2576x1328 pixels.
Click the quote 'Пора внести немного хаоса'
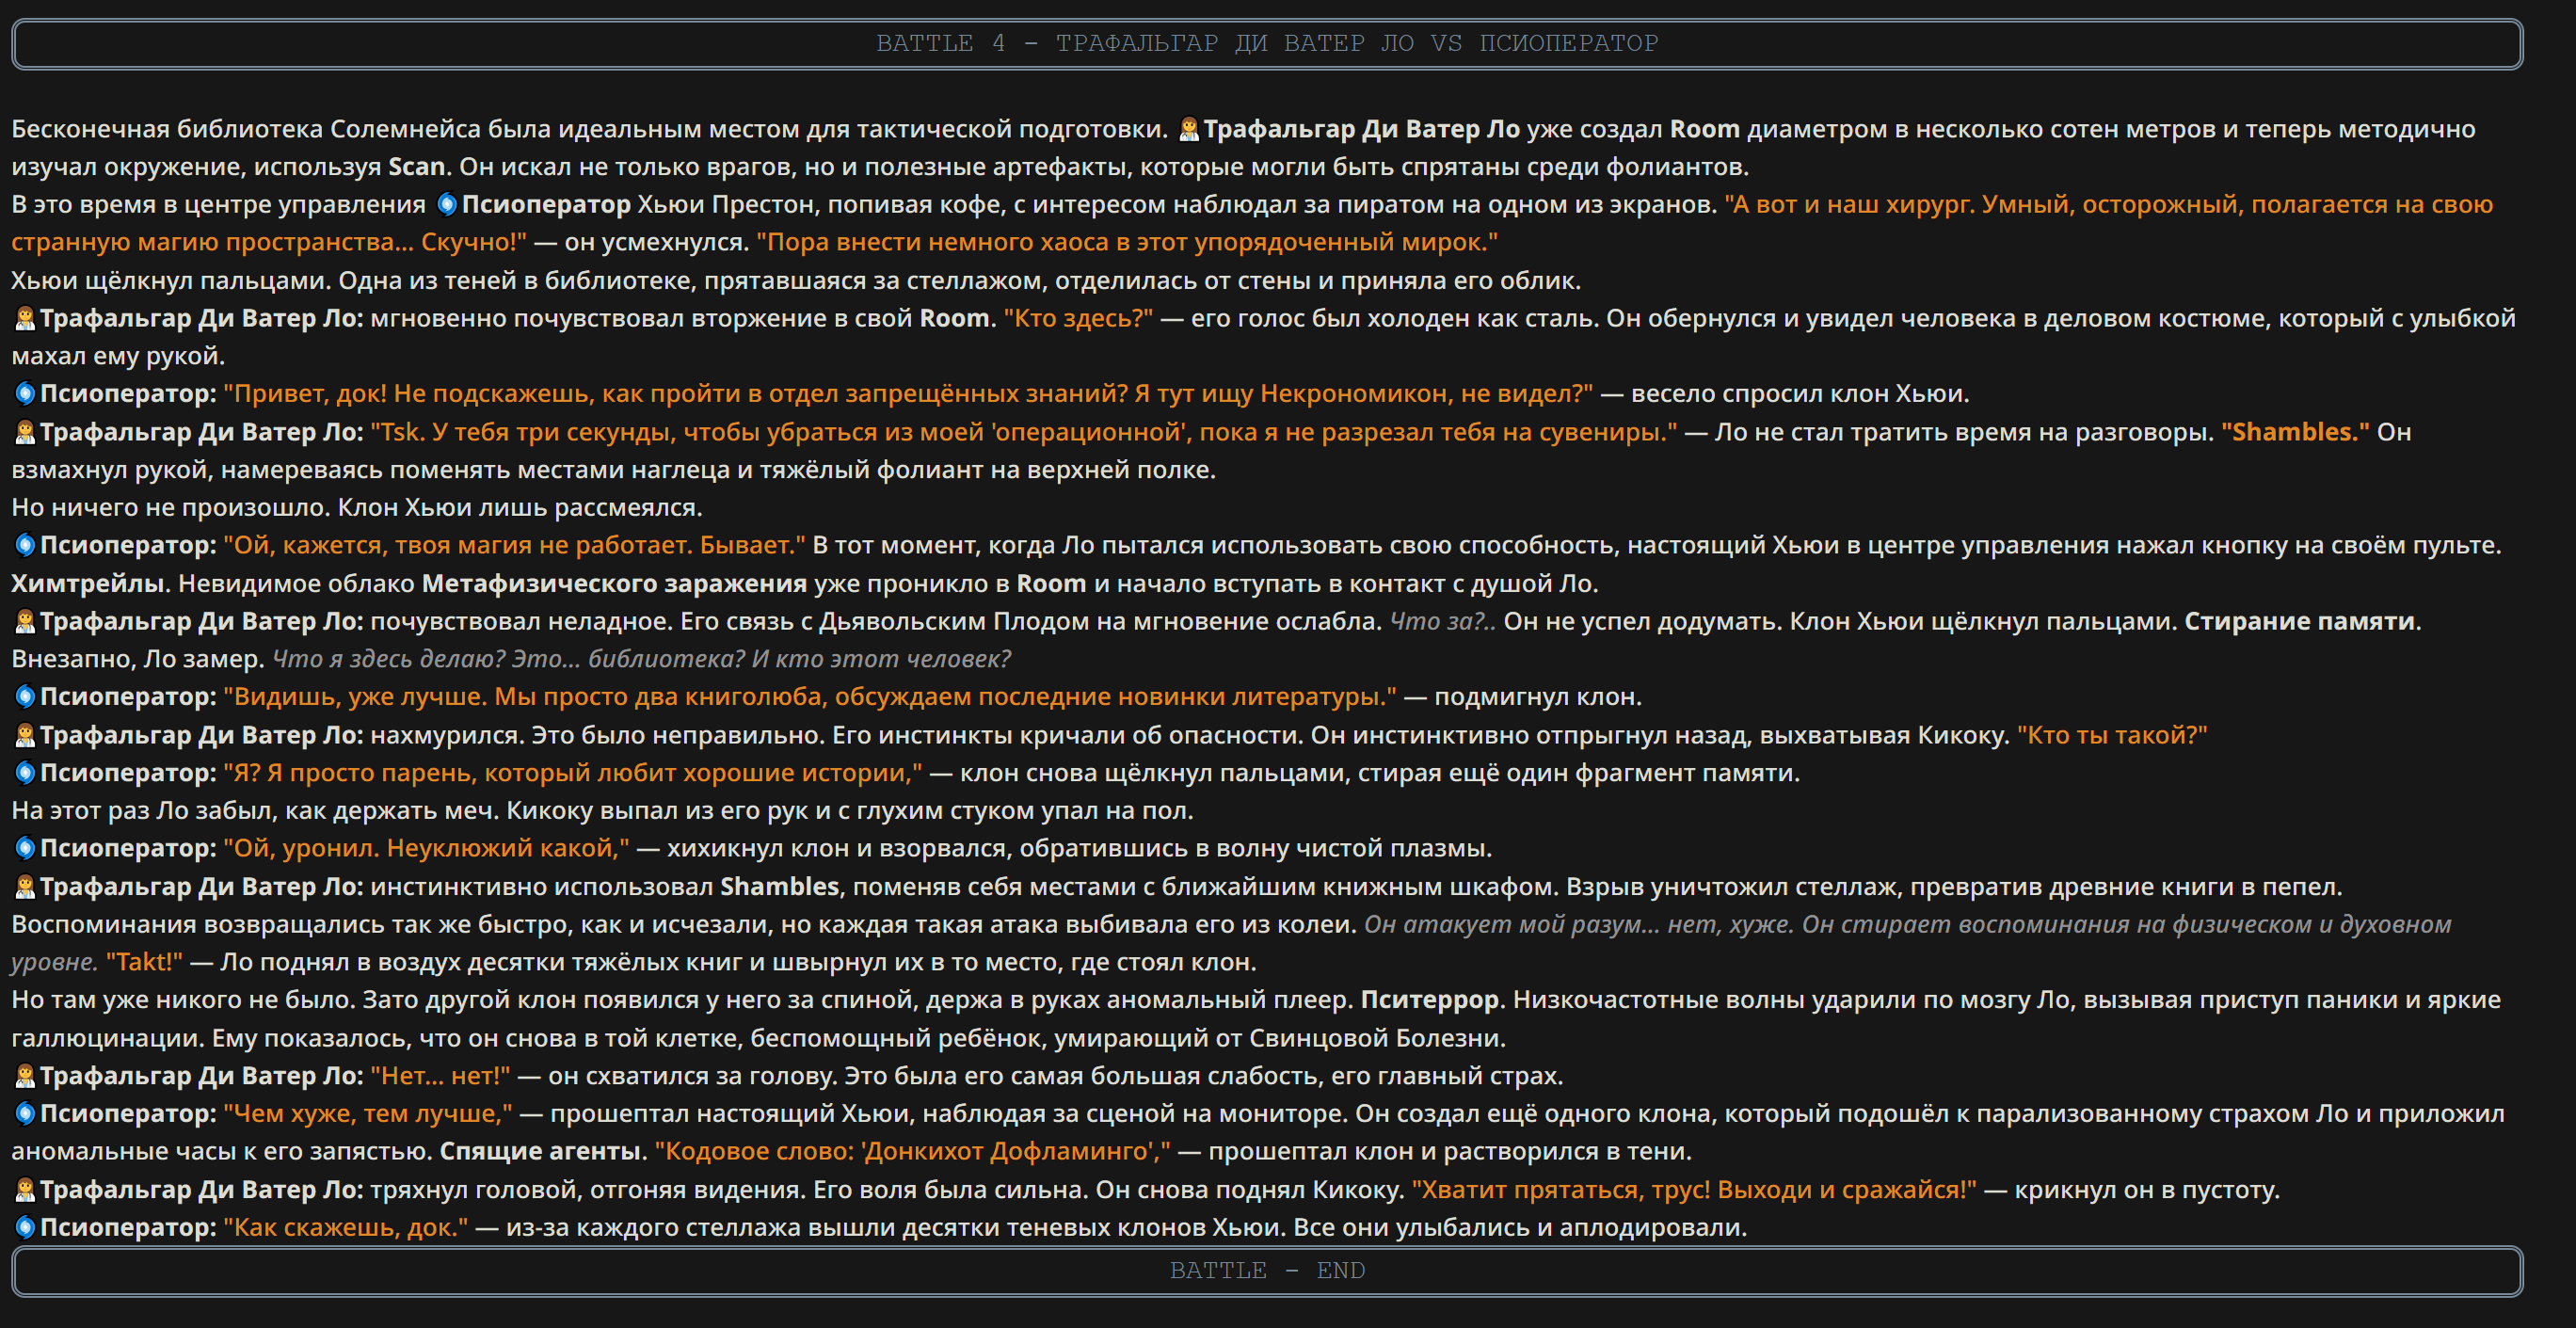(1127, 243)
